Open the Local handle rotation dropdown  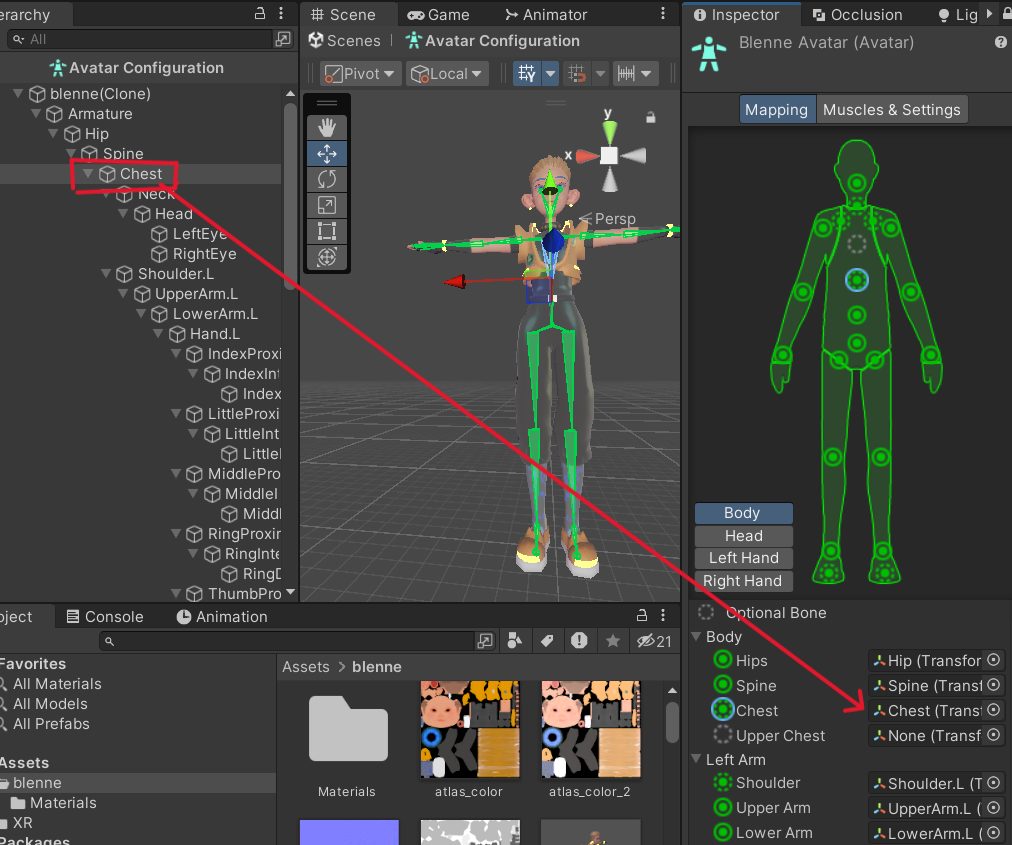pos(448,74)
